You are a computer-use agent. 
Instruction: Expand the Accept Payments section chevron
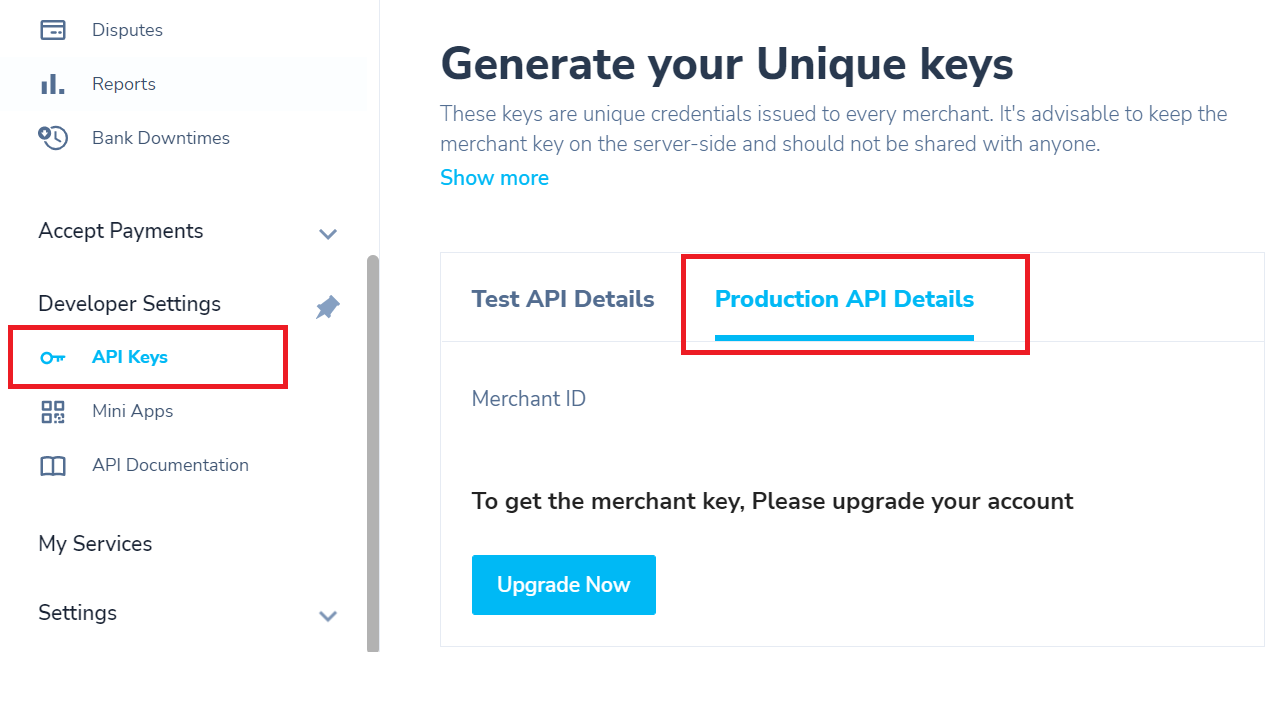pos(327,234)
